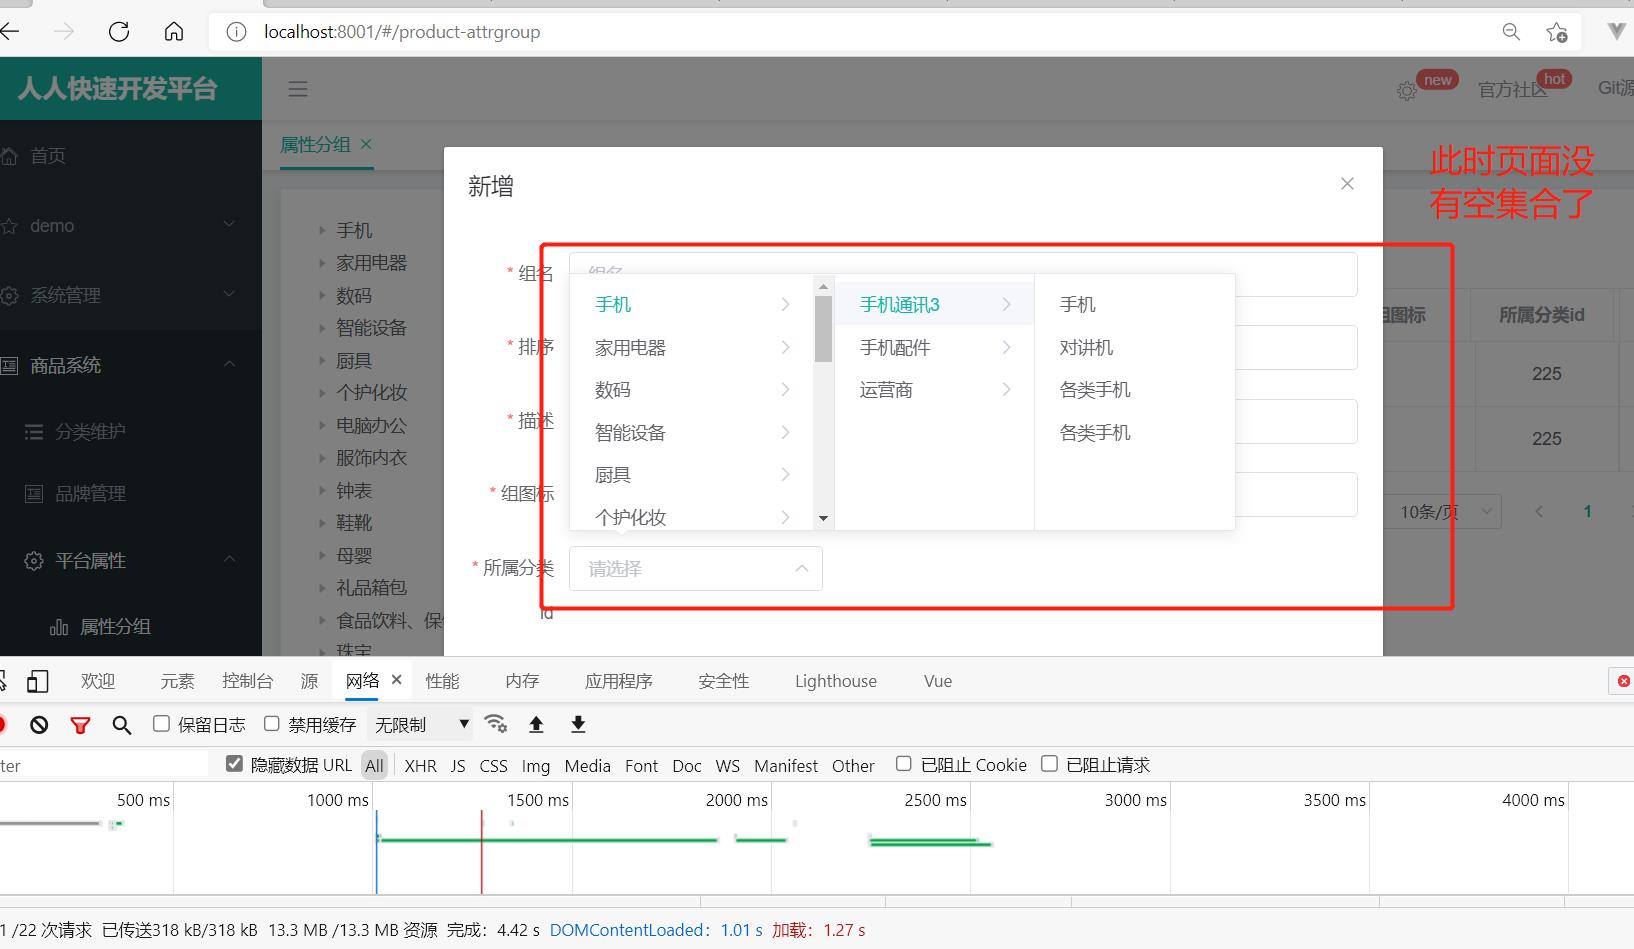
Task: Open network conditions wifi icon
Action: point(495,724)
